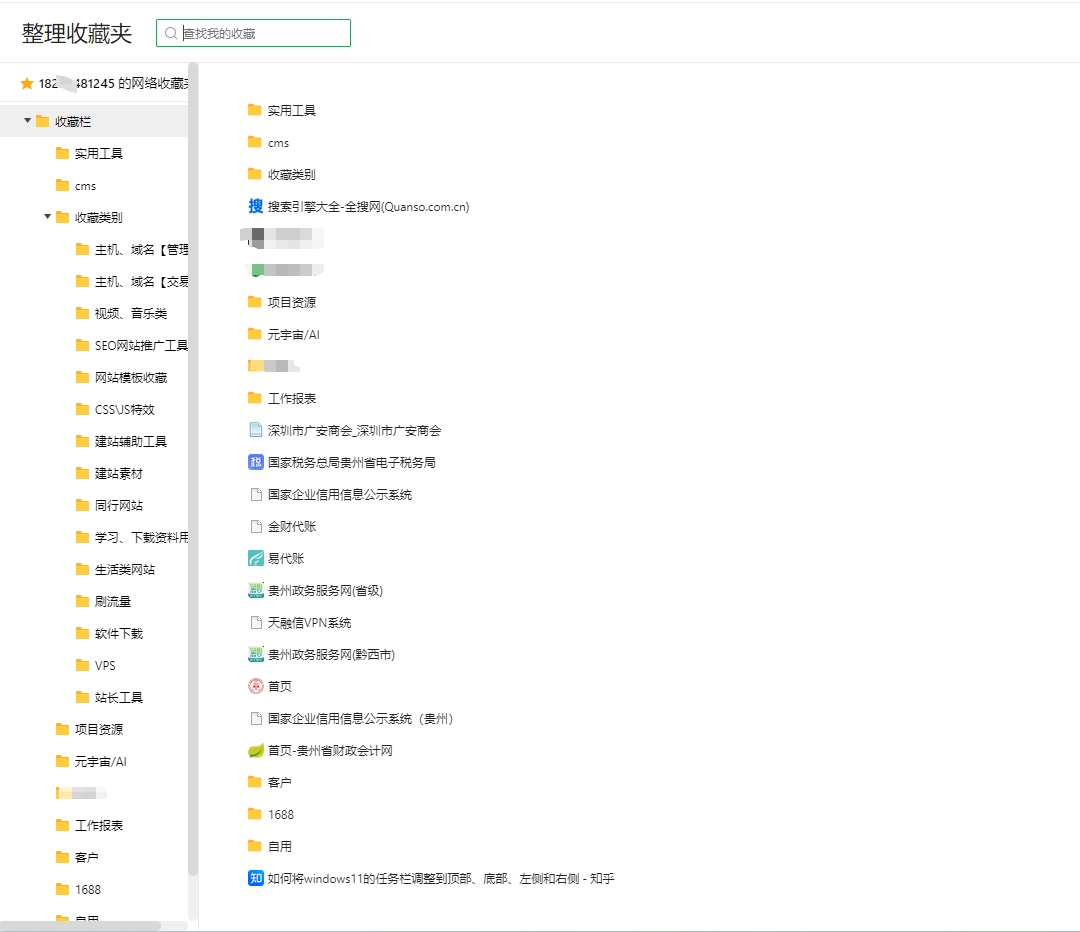The image size is (1080, 932).
Task: Click the 知乎 favicon of windows11 article
Action: click(256, 878)
